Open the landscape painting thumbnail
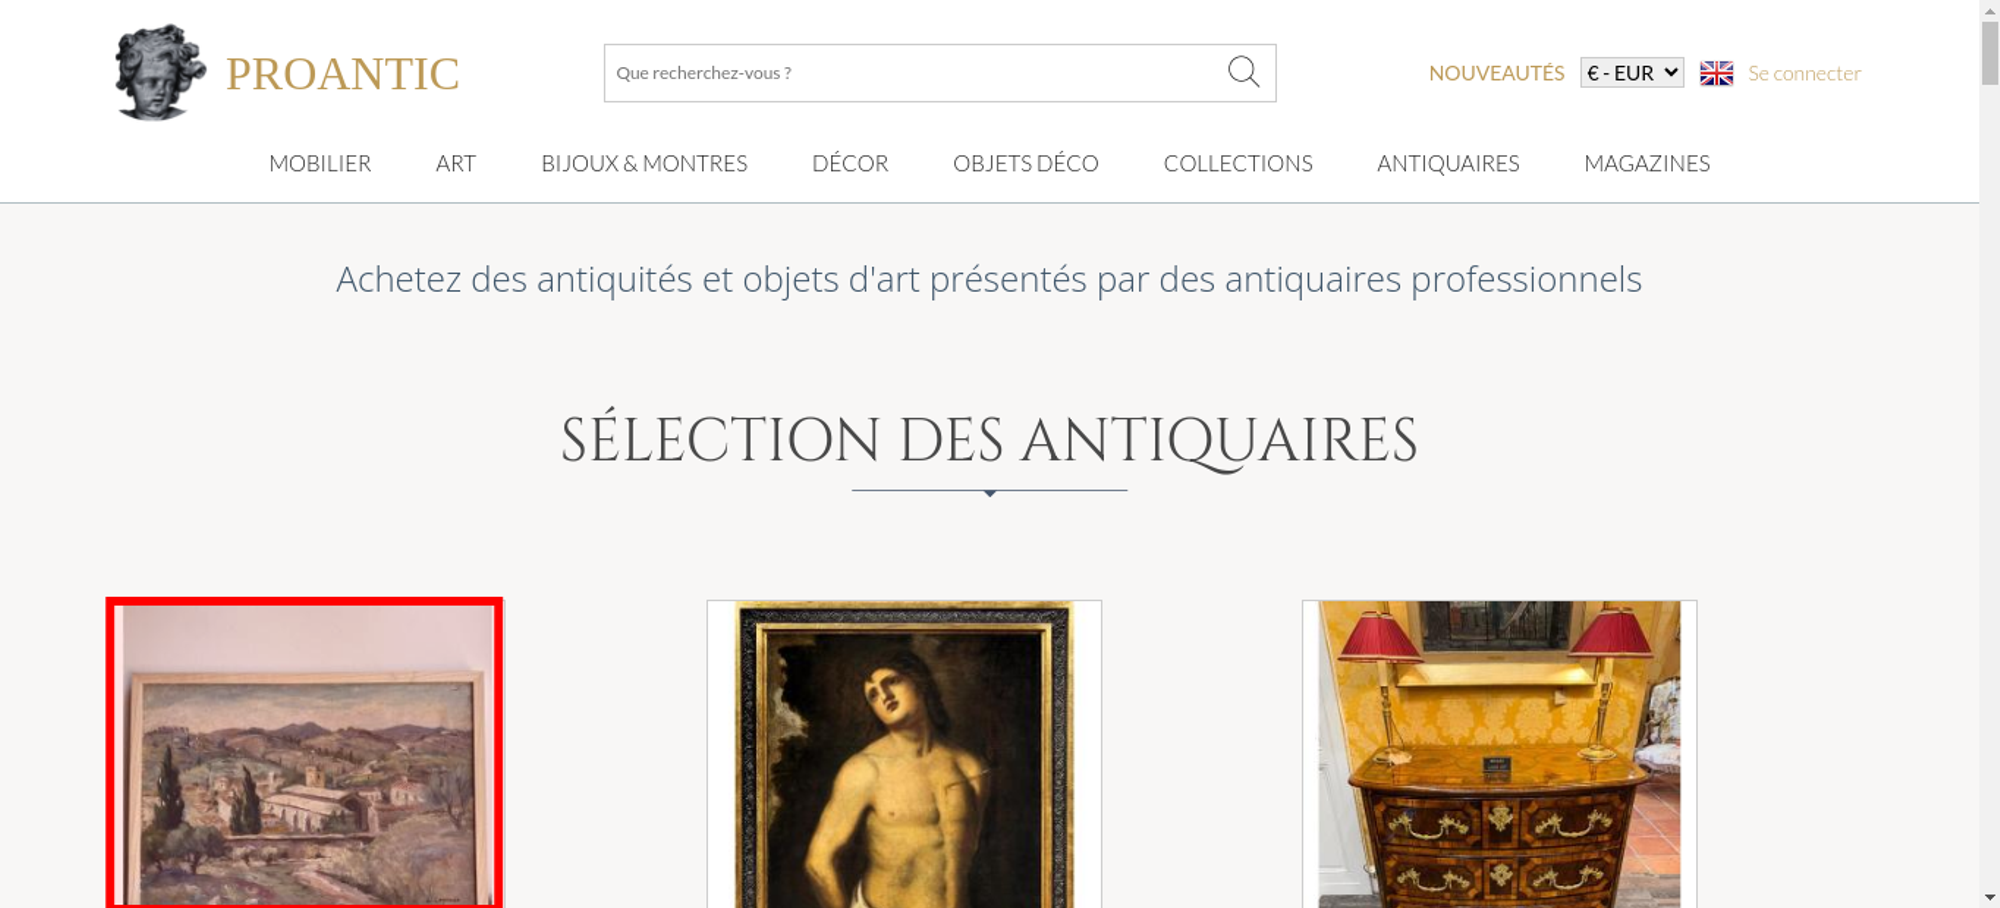 (304, 754)
